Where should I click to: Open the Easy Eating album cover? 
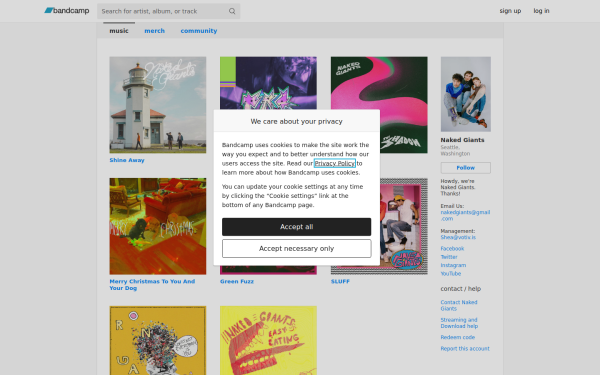tap(268, 341)
